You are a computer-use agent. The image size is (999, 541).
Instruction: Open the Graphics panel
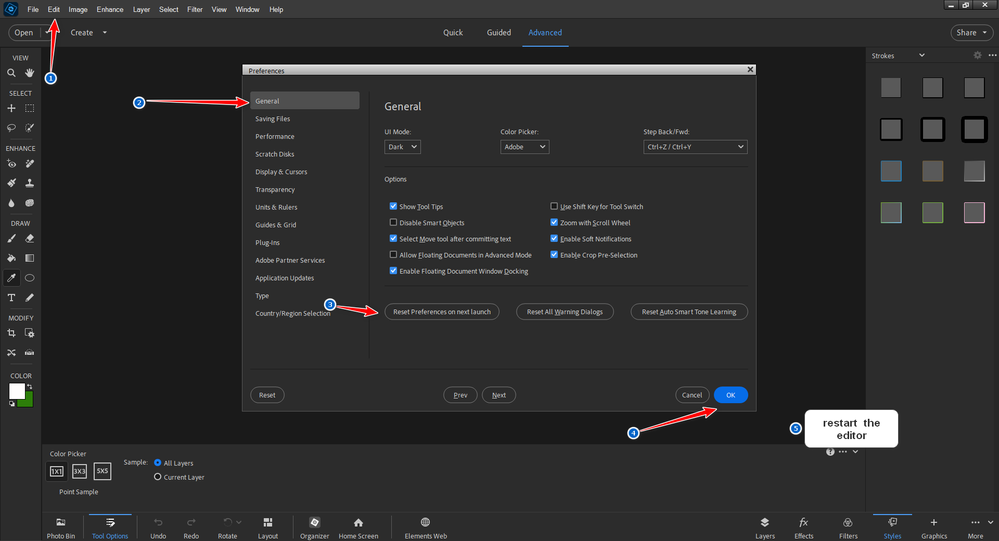pos(934,528)
